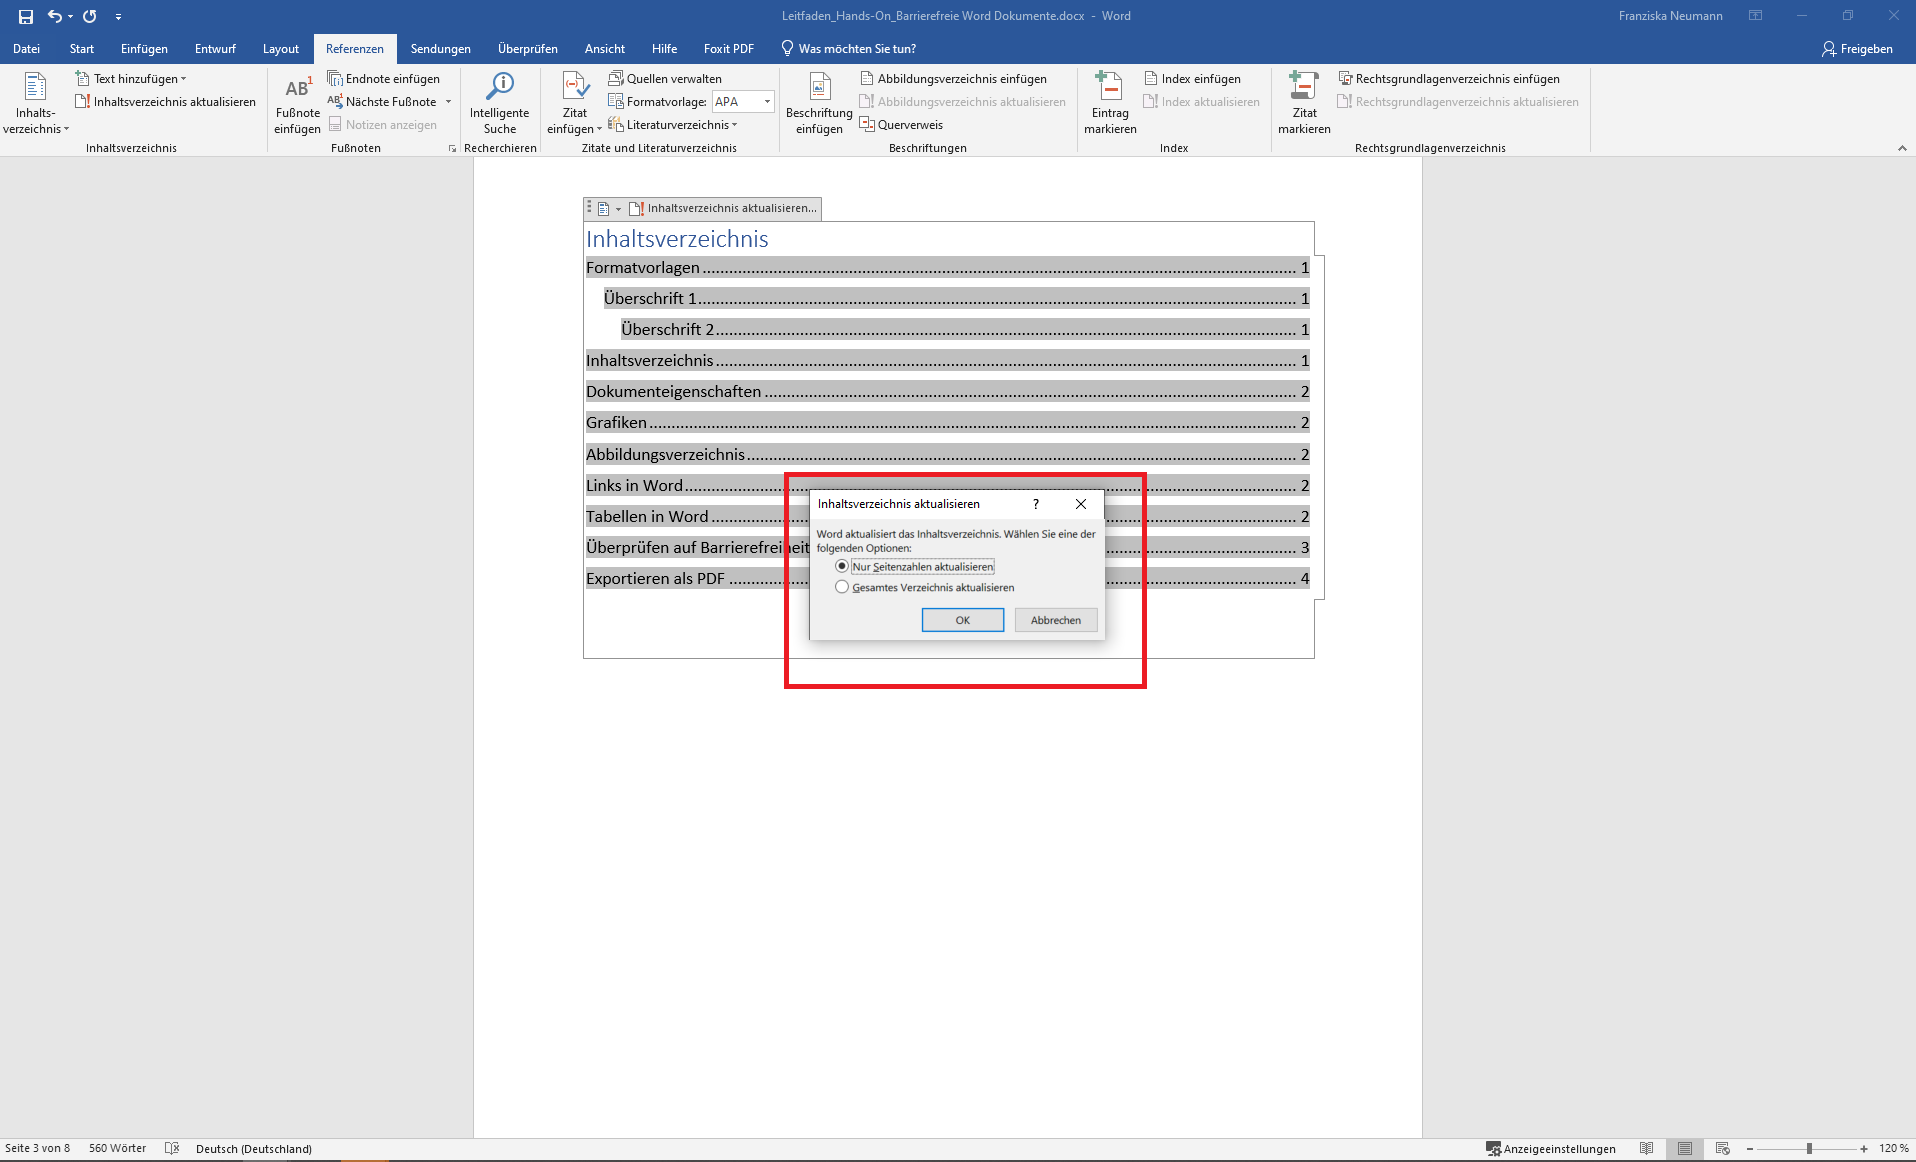Image resolution: width=1916 pixels, height=1162 pixels.
Task: Switch to the Überprüfen tab
Action: [x=527, y=48]
